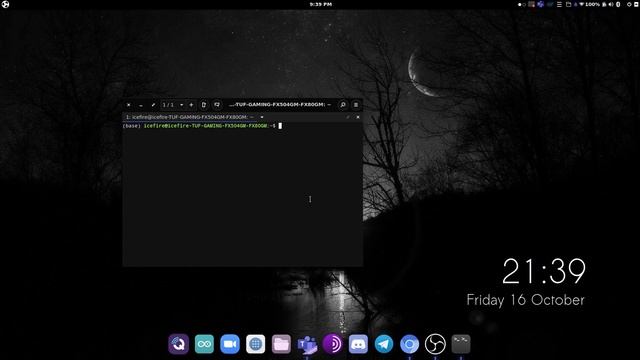Click the Friday 16 October date text
Viewport: 640px width, 360px height.
pos(525,300)
